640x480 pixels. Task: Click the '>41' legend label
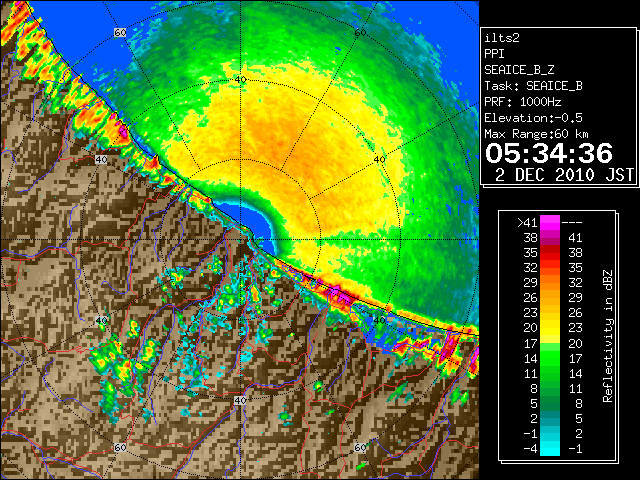(x=527, y=223)
